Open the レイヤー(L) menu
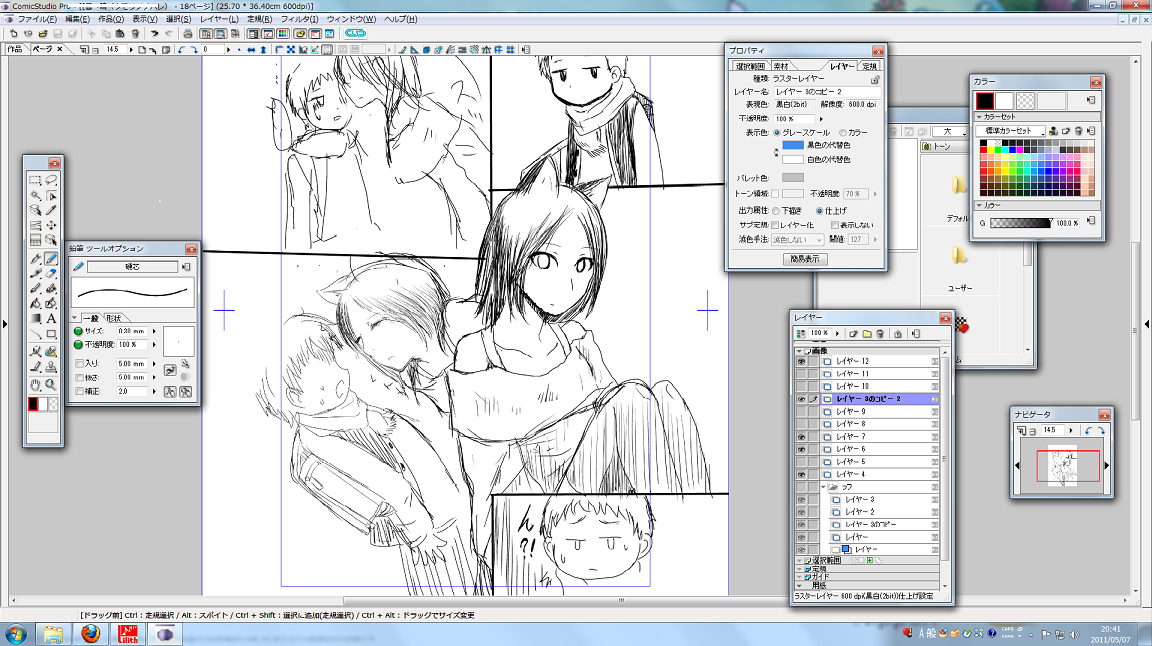1155x646 pixels. tap(220, 19)
